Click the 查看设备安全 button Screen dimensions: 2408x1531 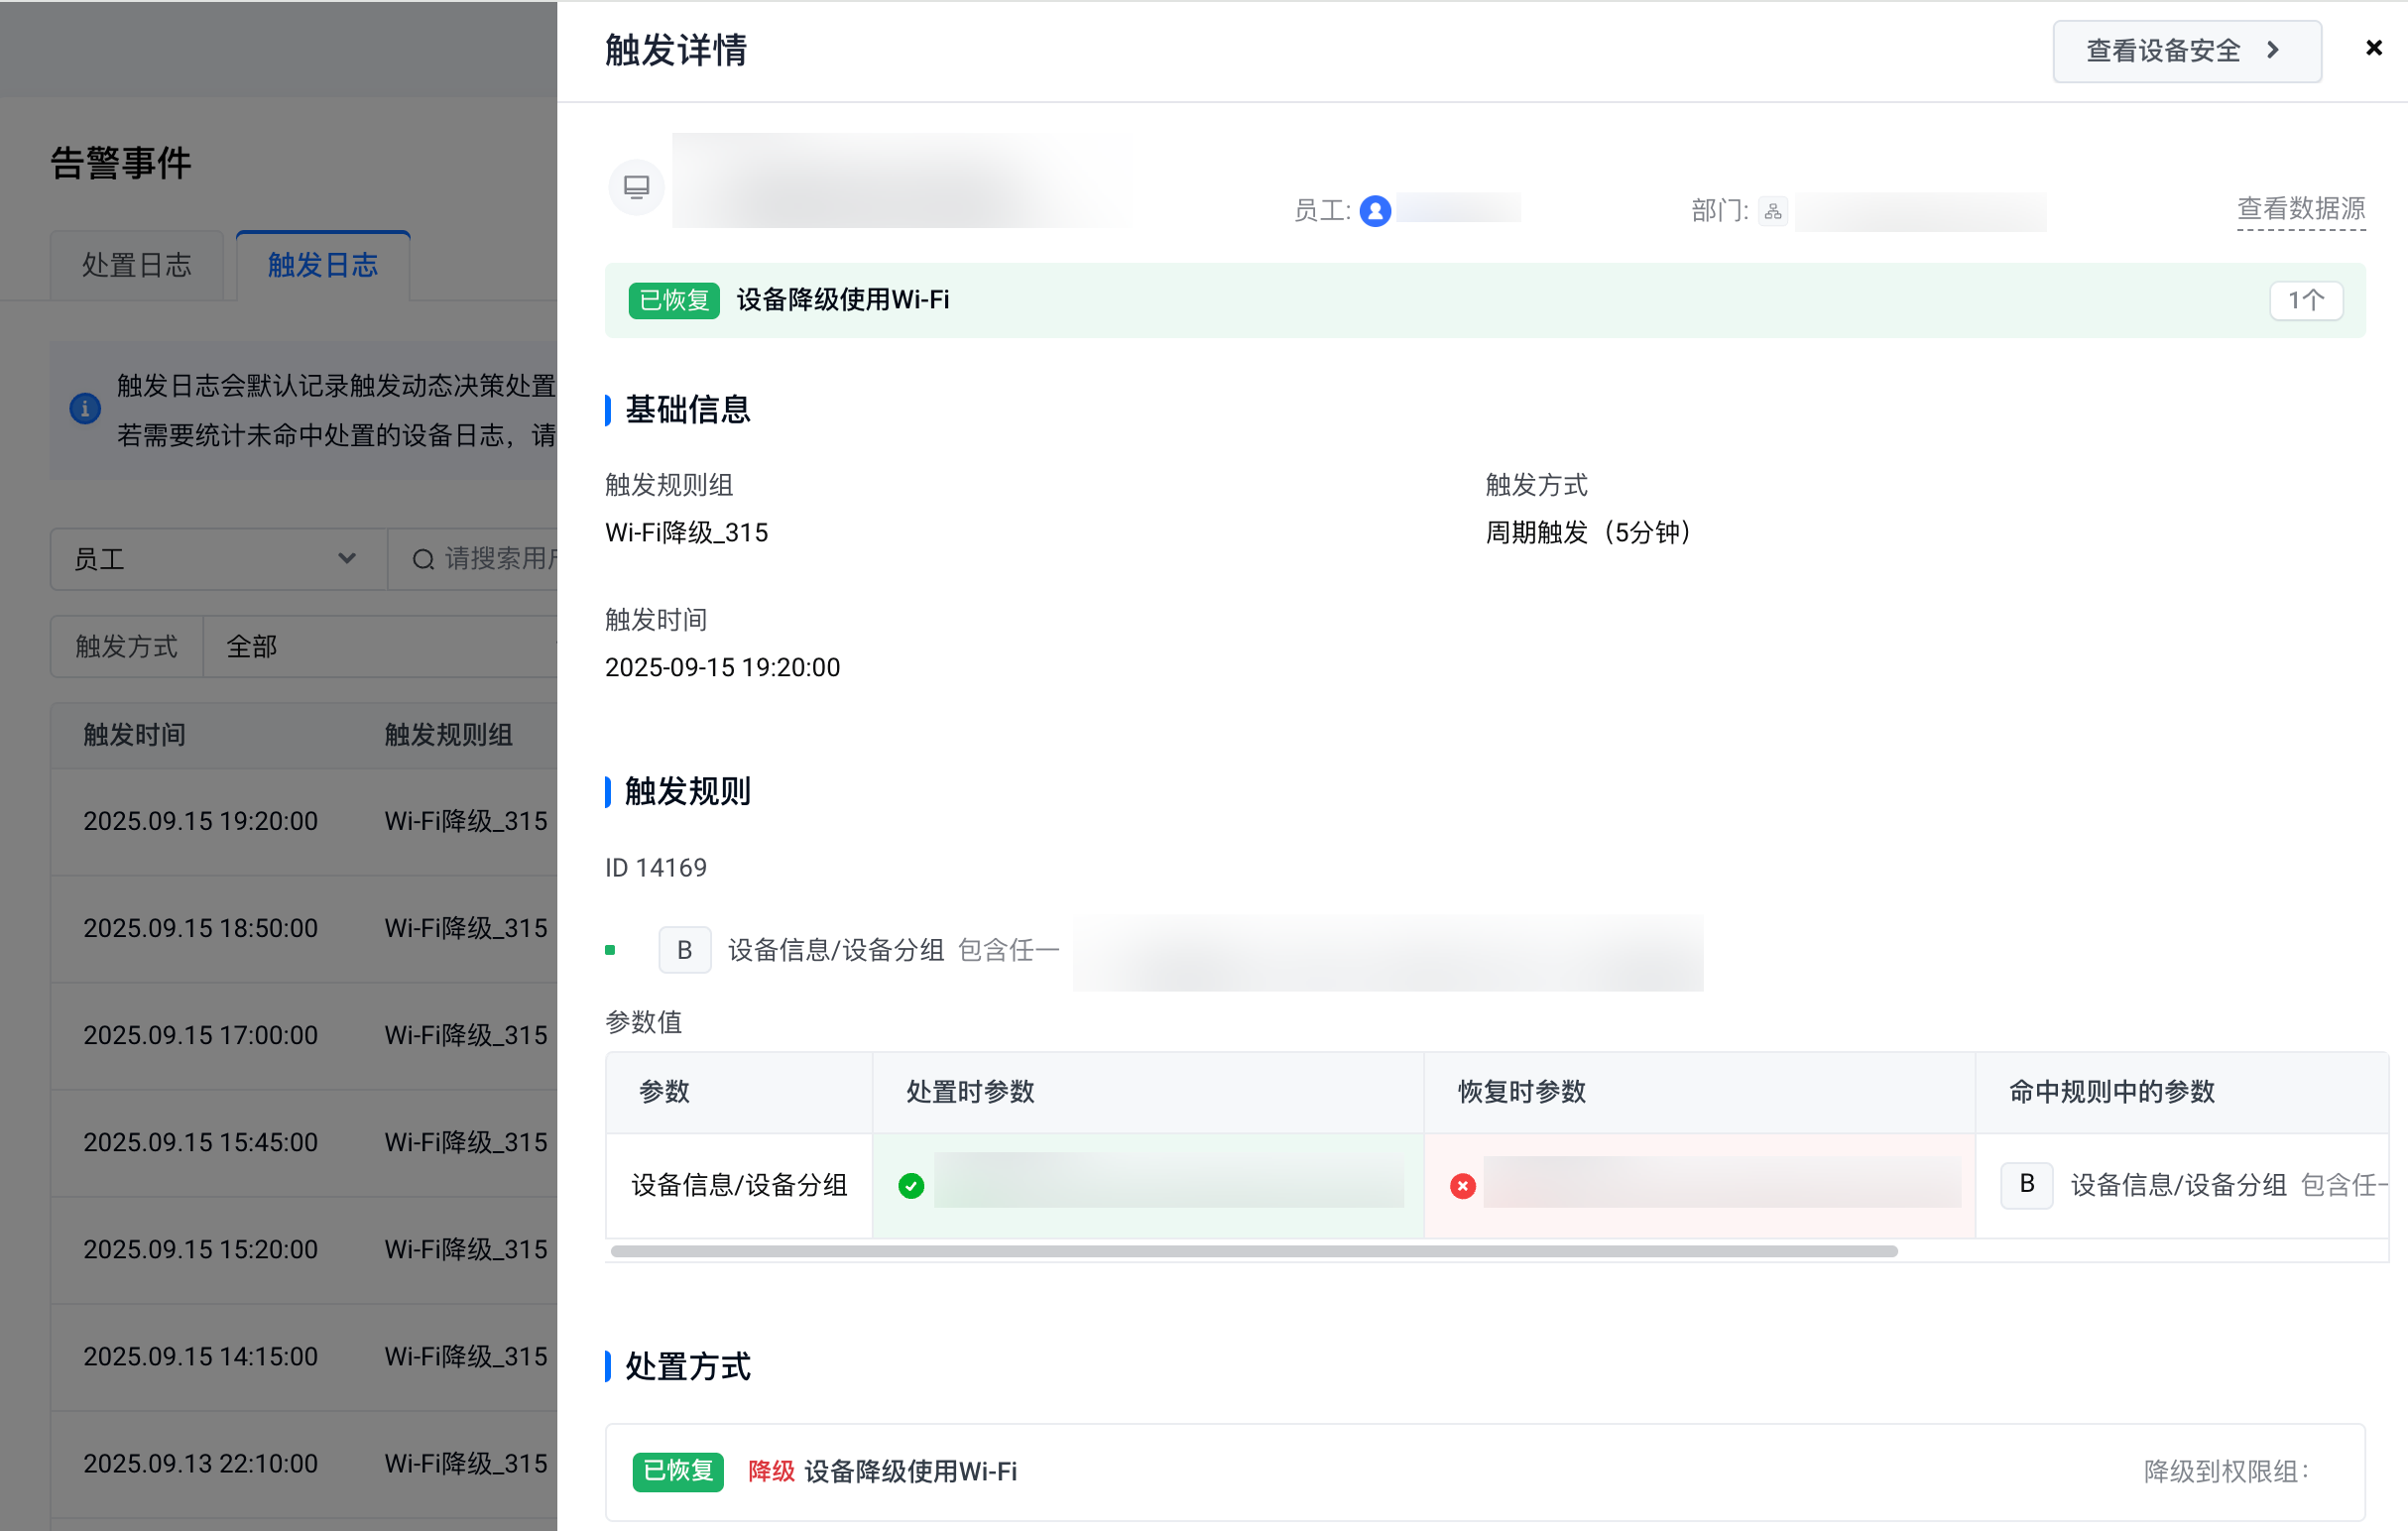pyautogui.click(x=2186, y=51)
